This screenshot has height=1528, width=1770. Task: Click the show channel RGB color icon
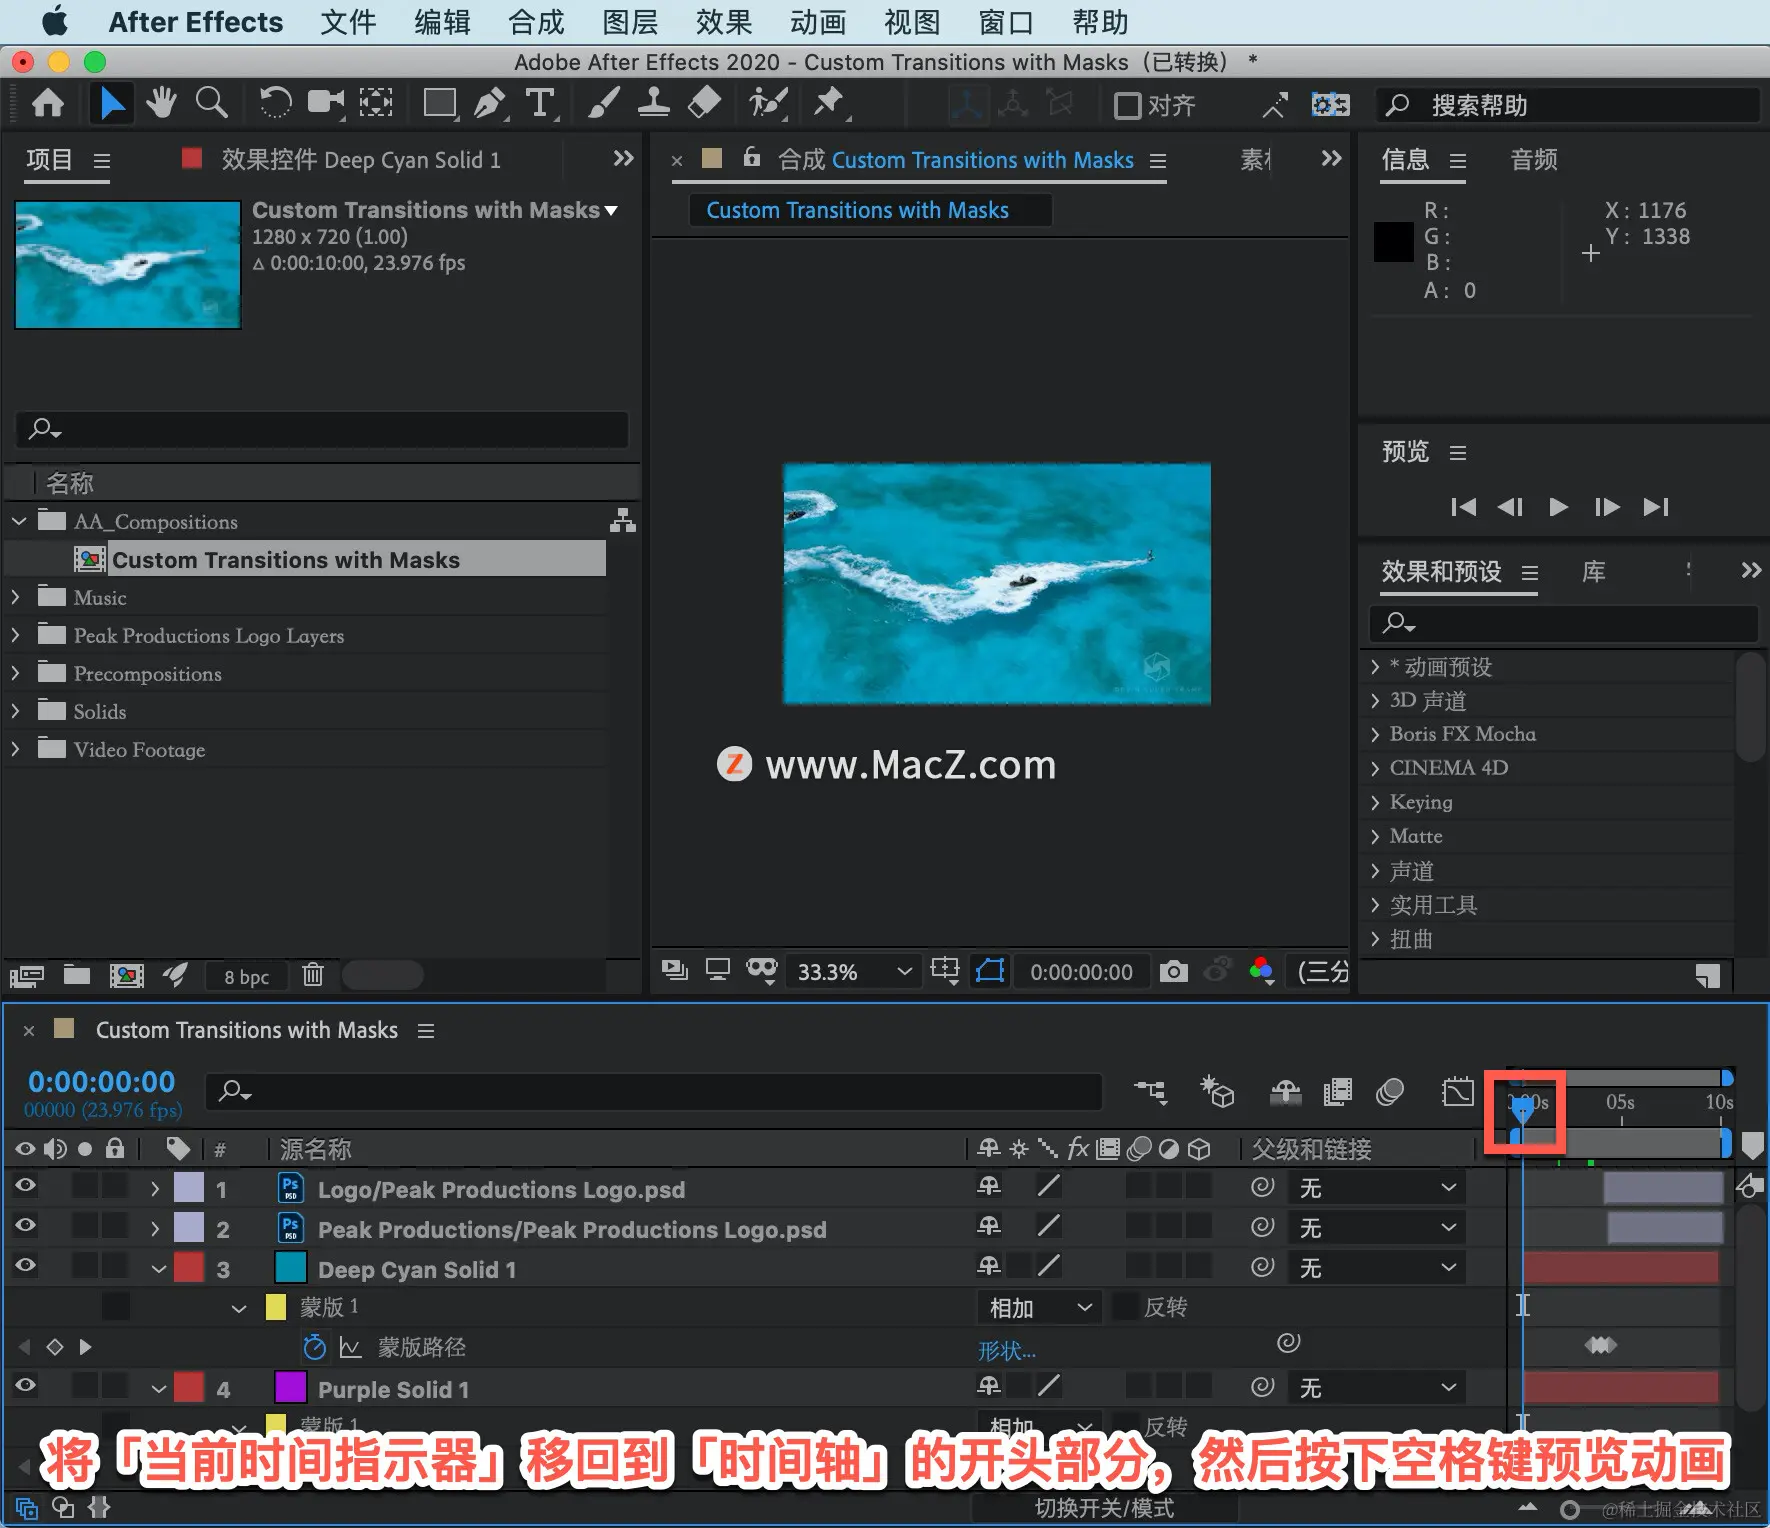pos(1262,971)
